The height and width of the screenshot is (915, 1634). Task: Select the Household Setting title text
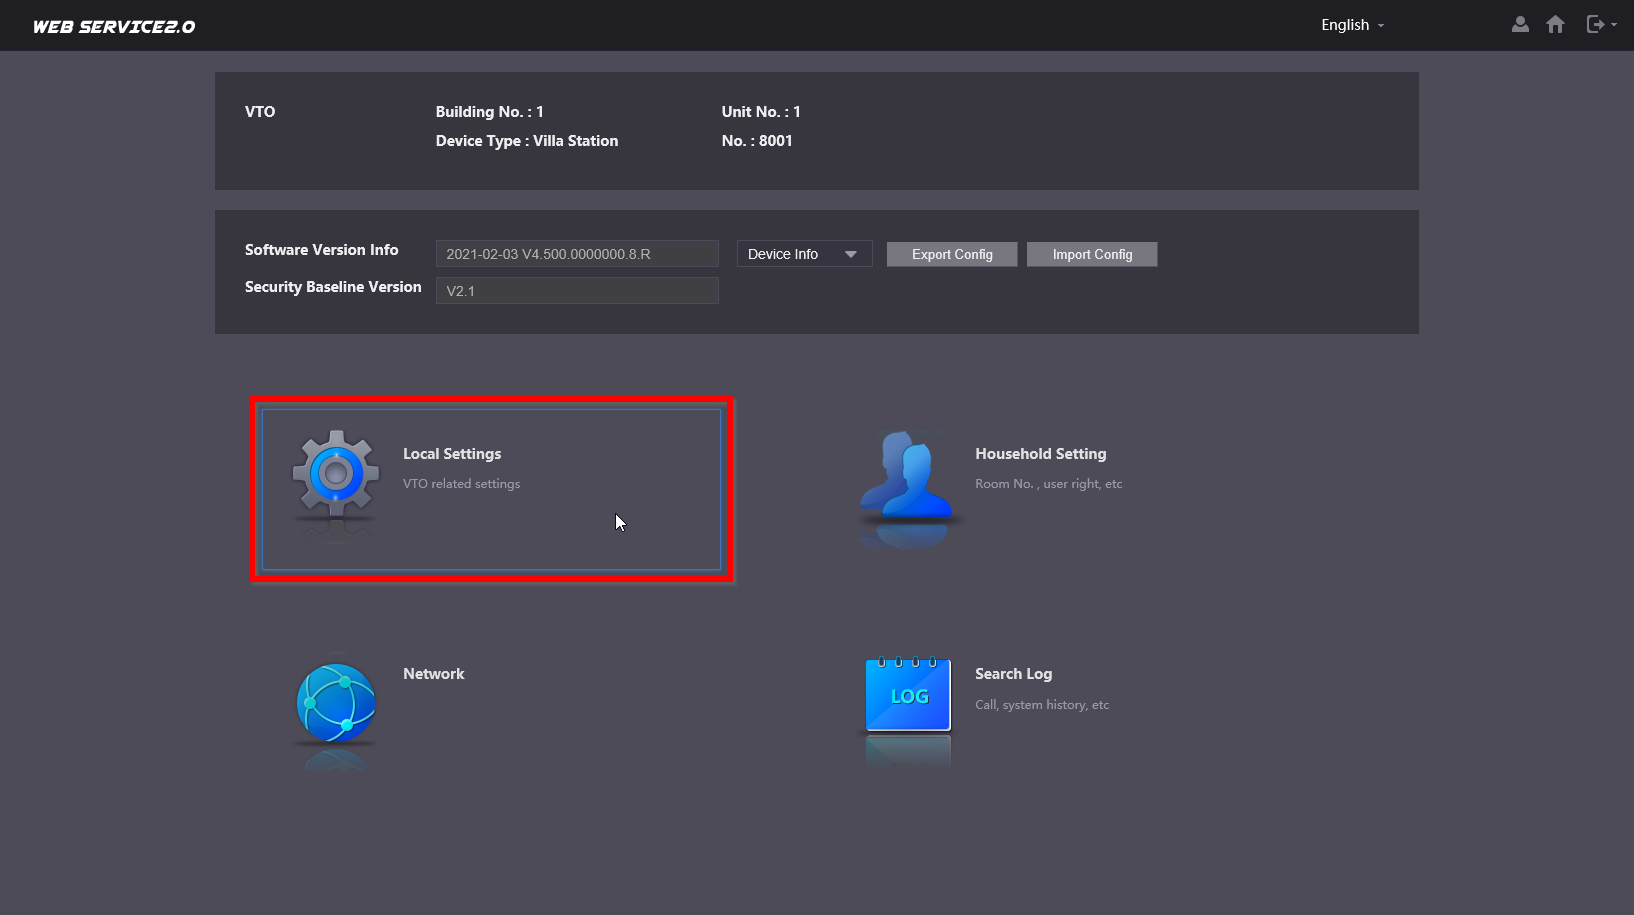coord(1040,454)
